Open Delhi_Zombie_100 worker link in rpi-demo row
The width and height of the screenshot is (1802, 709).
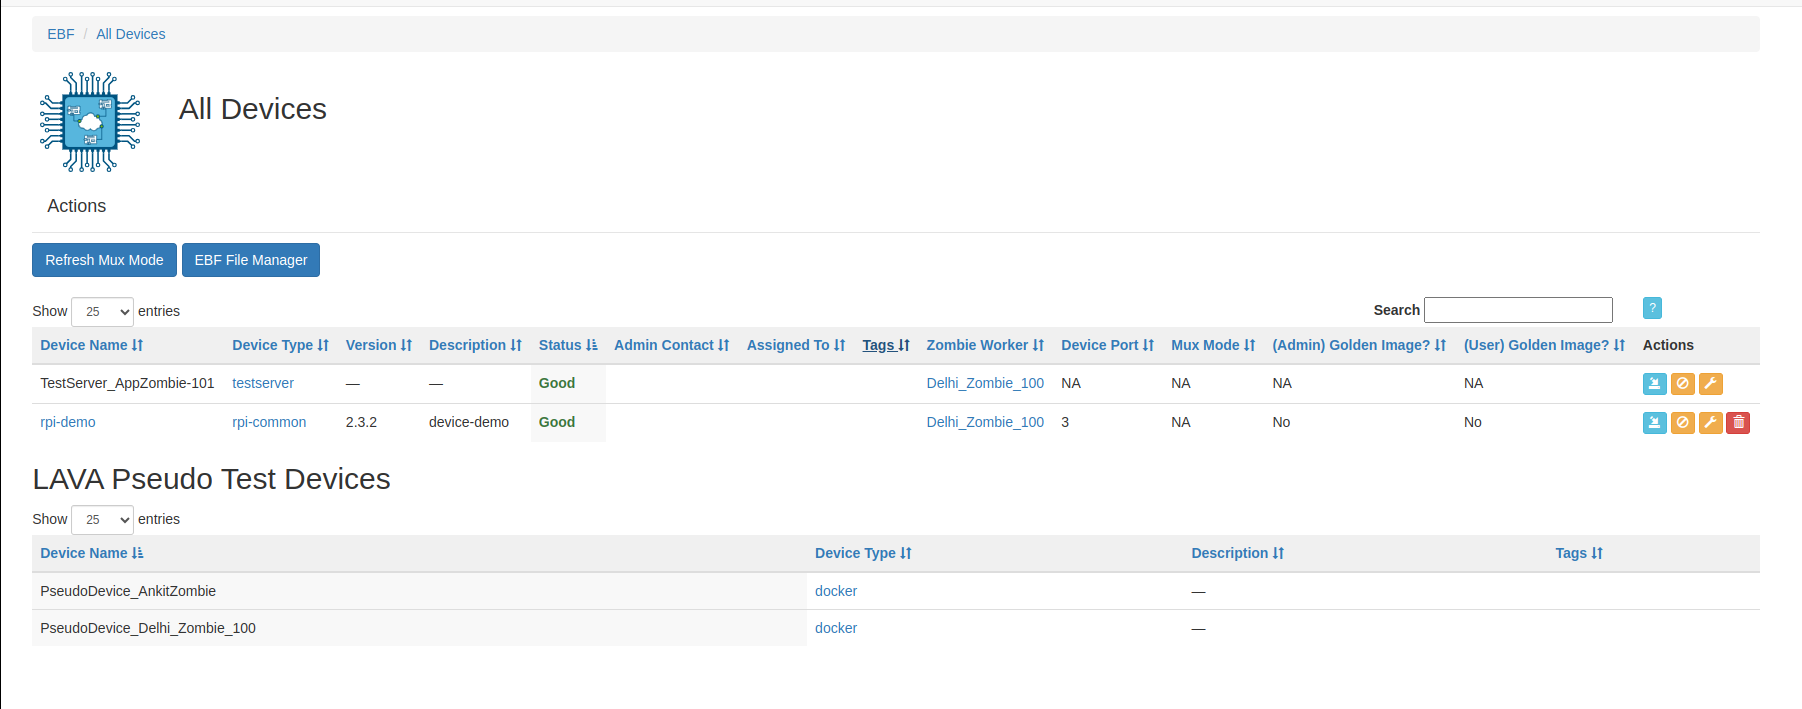coord(985,422)
